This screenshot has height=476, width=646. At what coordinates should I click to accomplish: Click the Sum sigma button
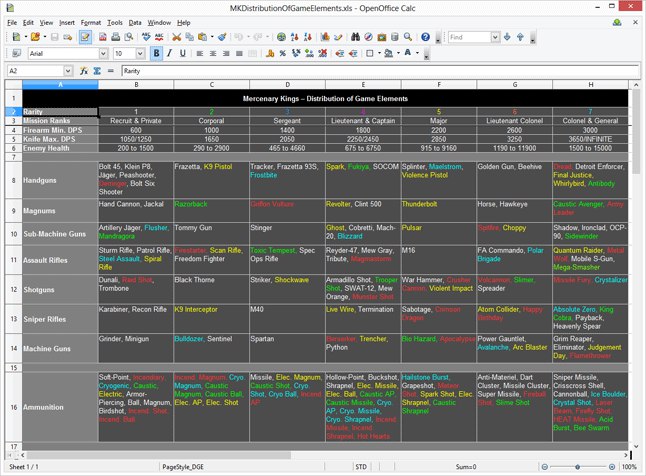click(97, 71)
